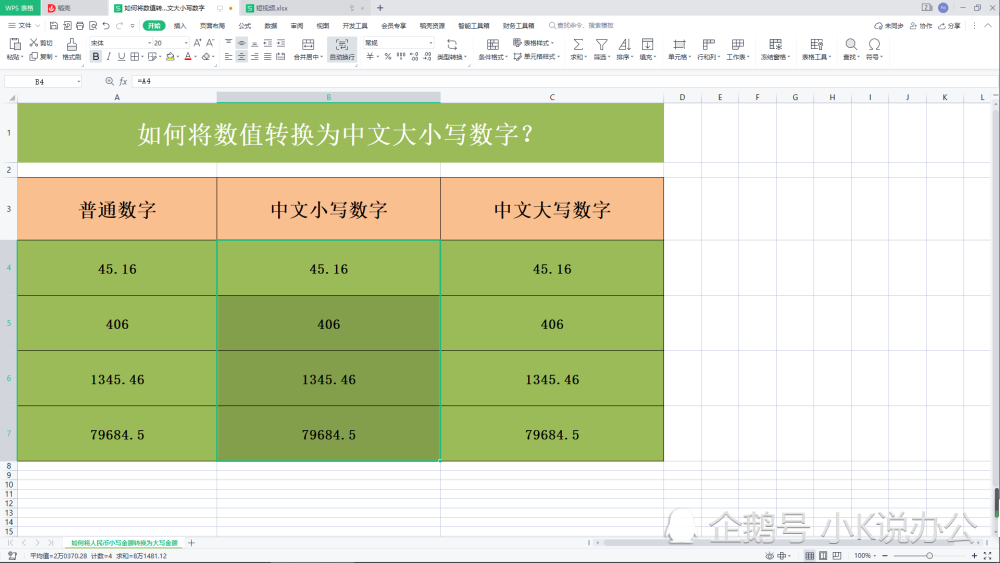
Task: Switch to the 短视频.xlsx document tab
Action: pos(305,8)
